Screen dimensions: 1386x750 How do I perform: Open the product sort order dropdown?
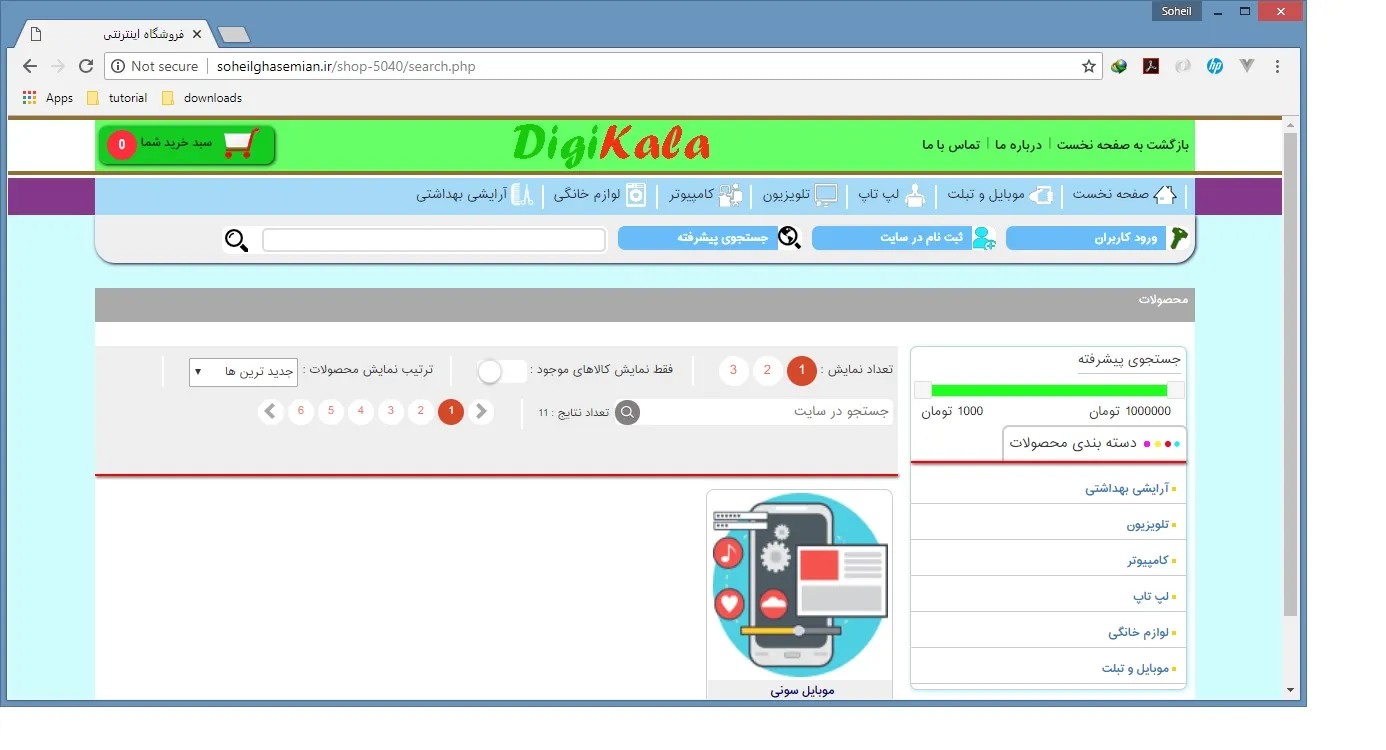point(243,372)
